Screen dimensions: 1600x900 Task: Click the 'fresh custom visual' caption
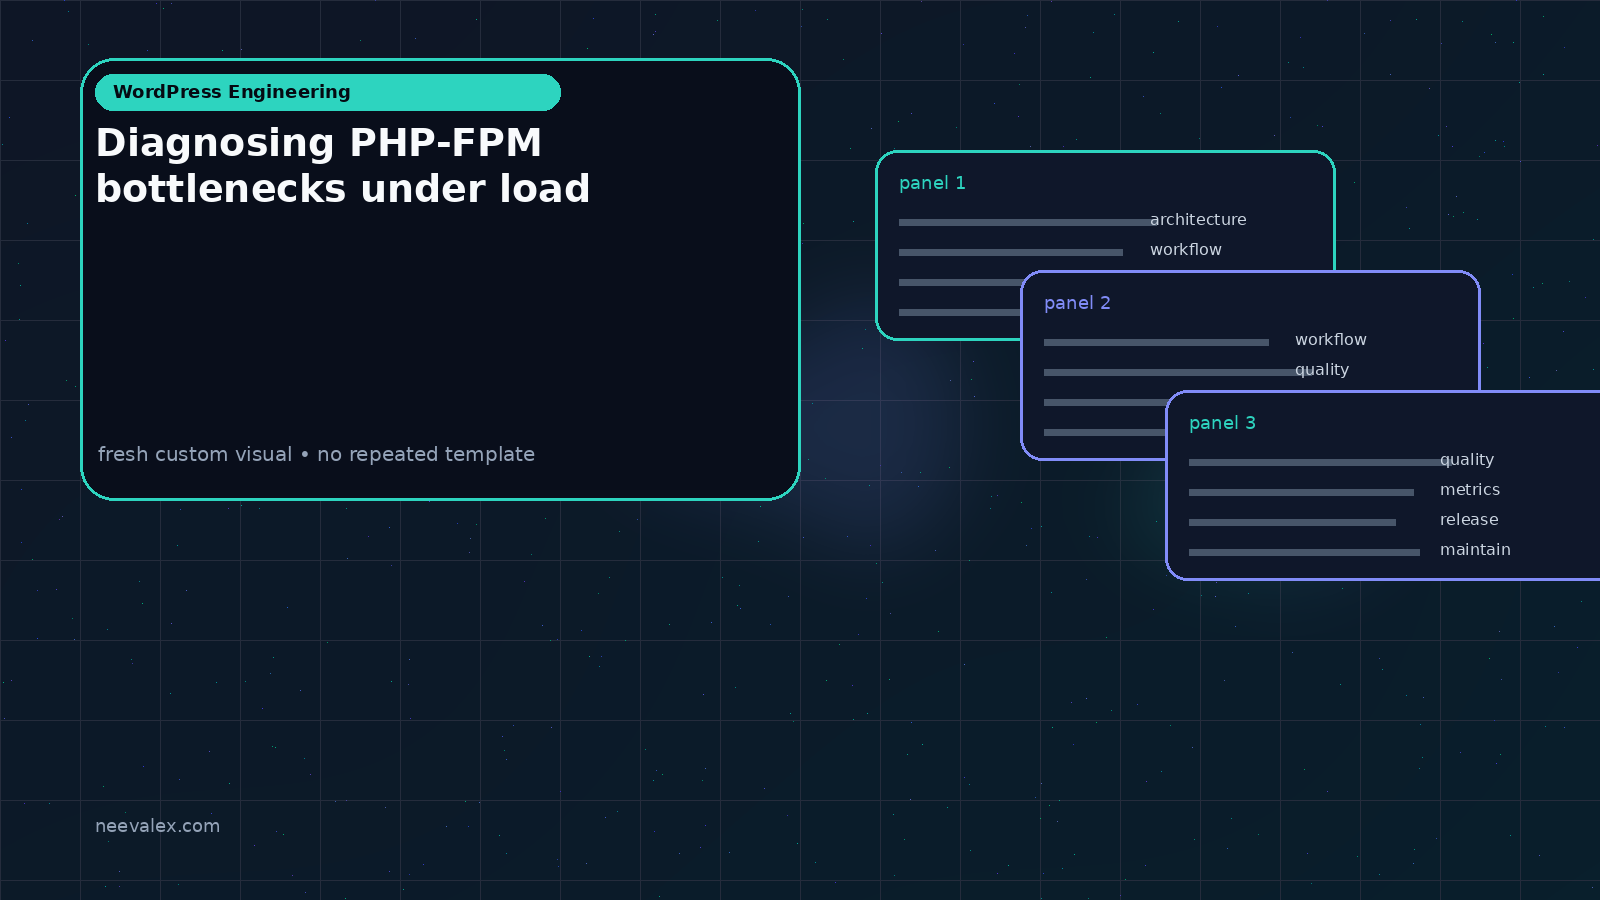[x=316, y=454]
